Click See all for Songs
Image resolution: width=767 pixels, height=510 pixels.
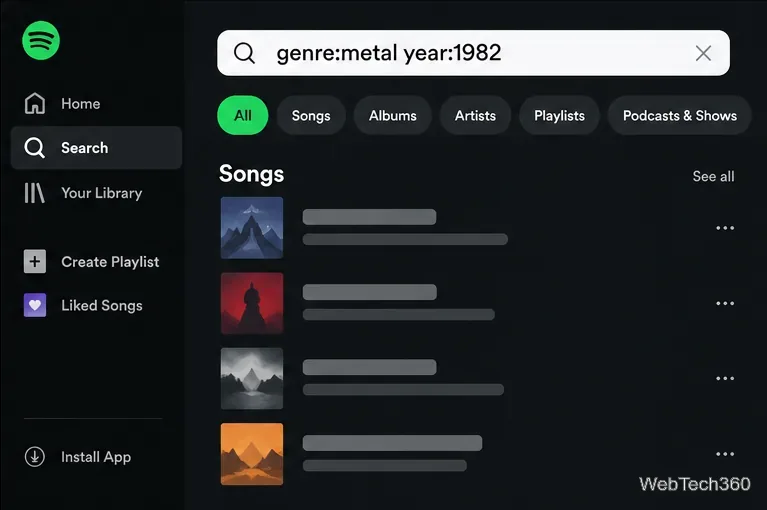[x=713, y=177]
